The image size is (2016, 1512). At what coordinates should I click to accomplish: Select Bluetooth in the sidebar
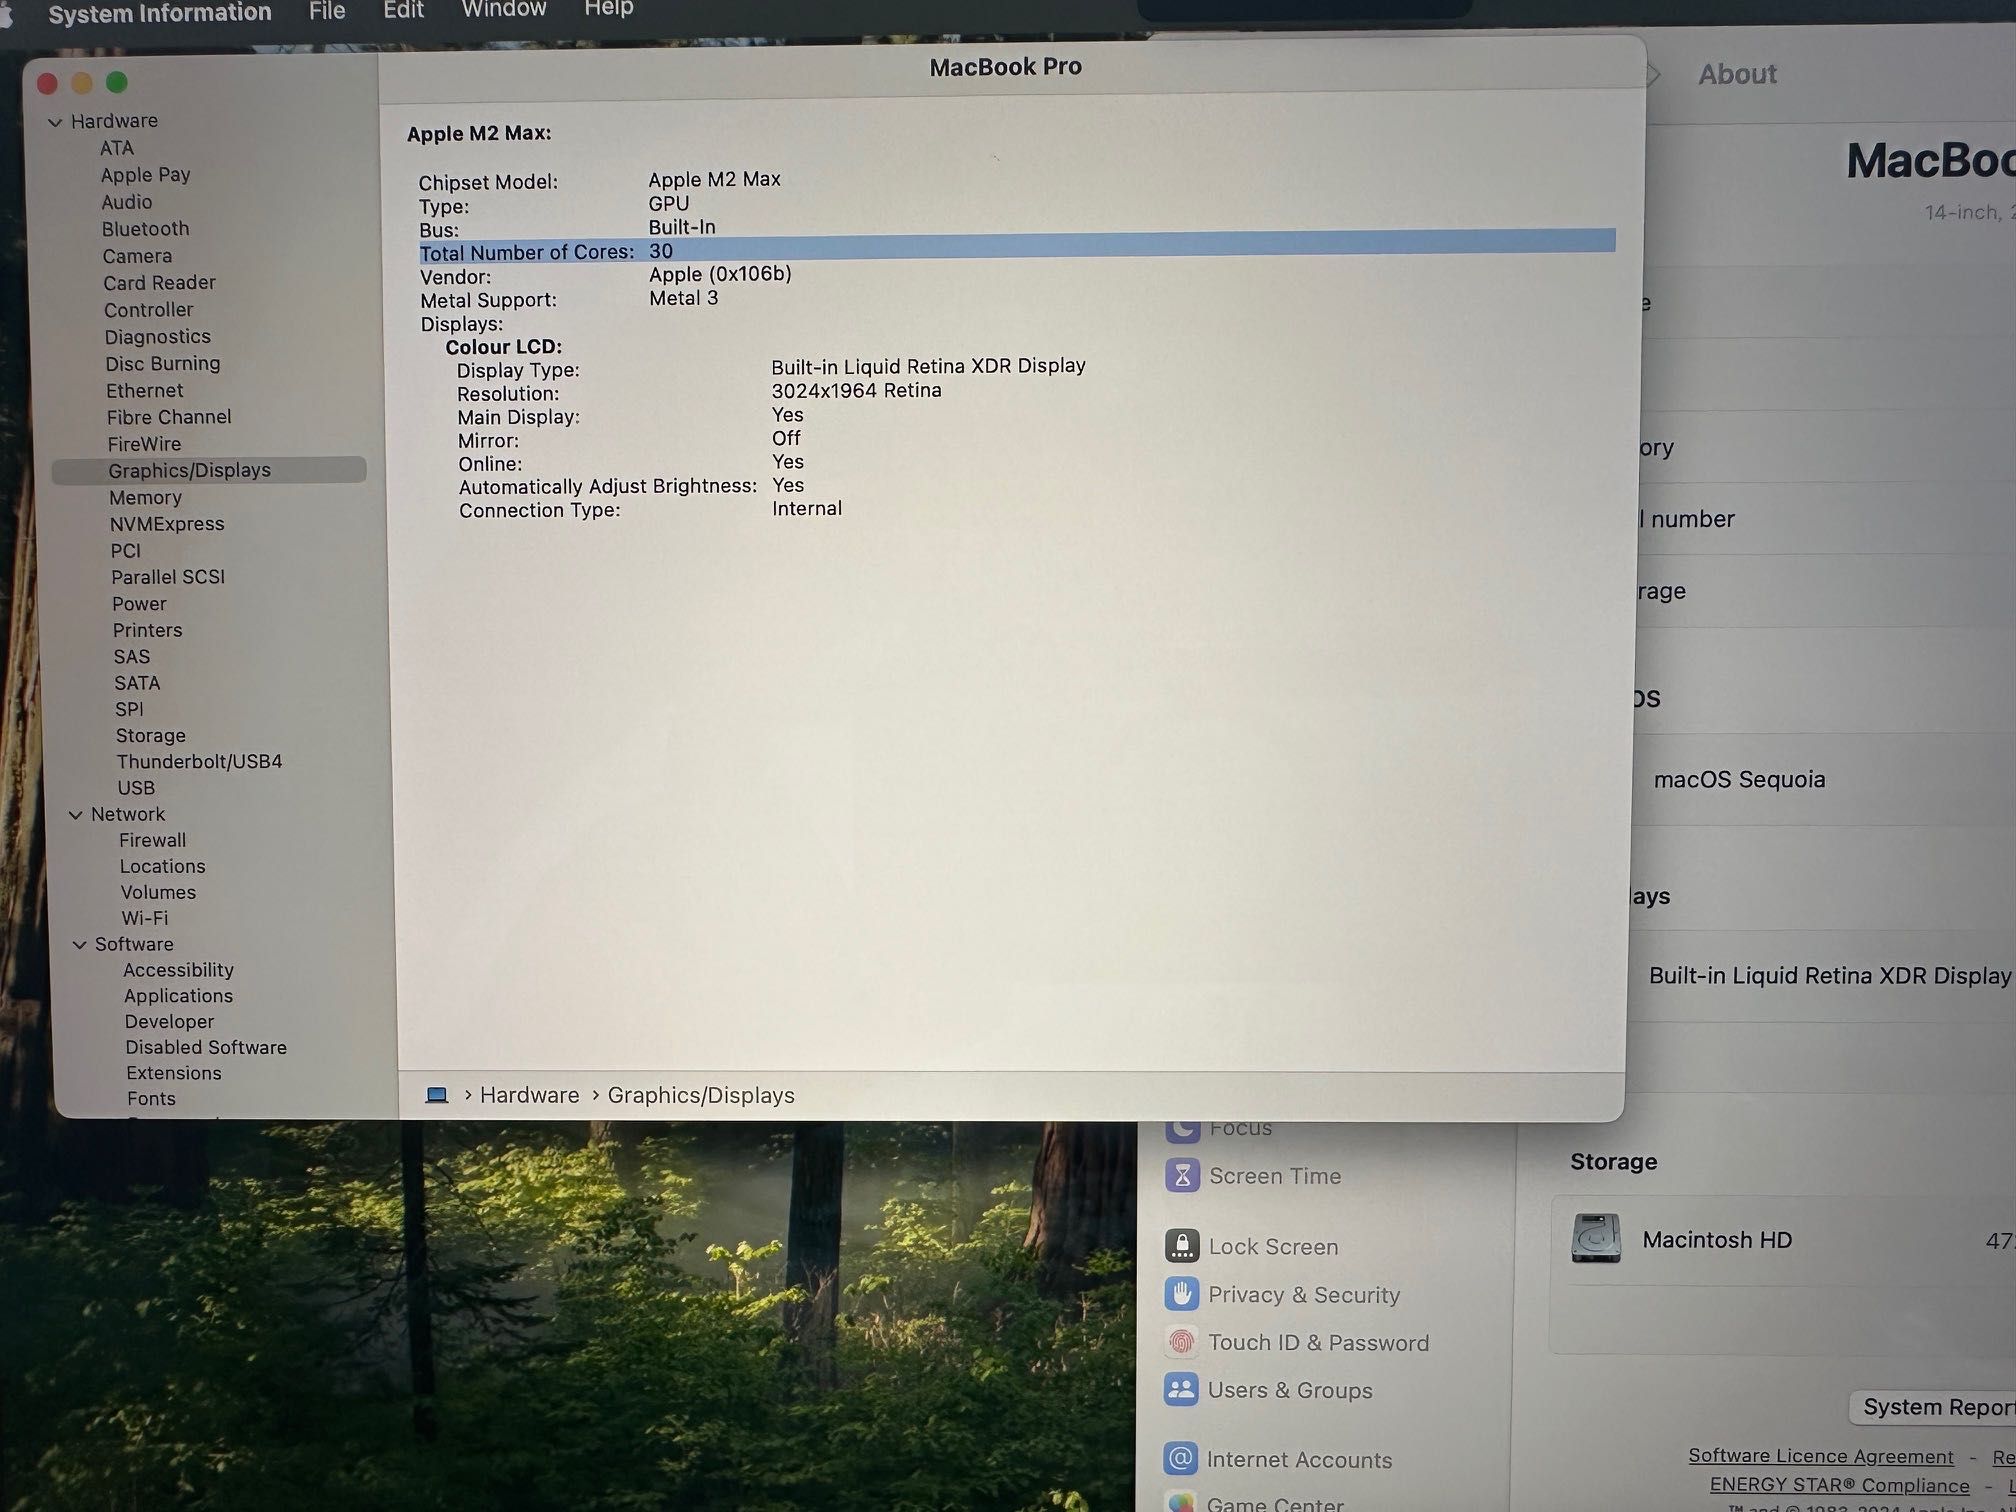tap(145, 229)
